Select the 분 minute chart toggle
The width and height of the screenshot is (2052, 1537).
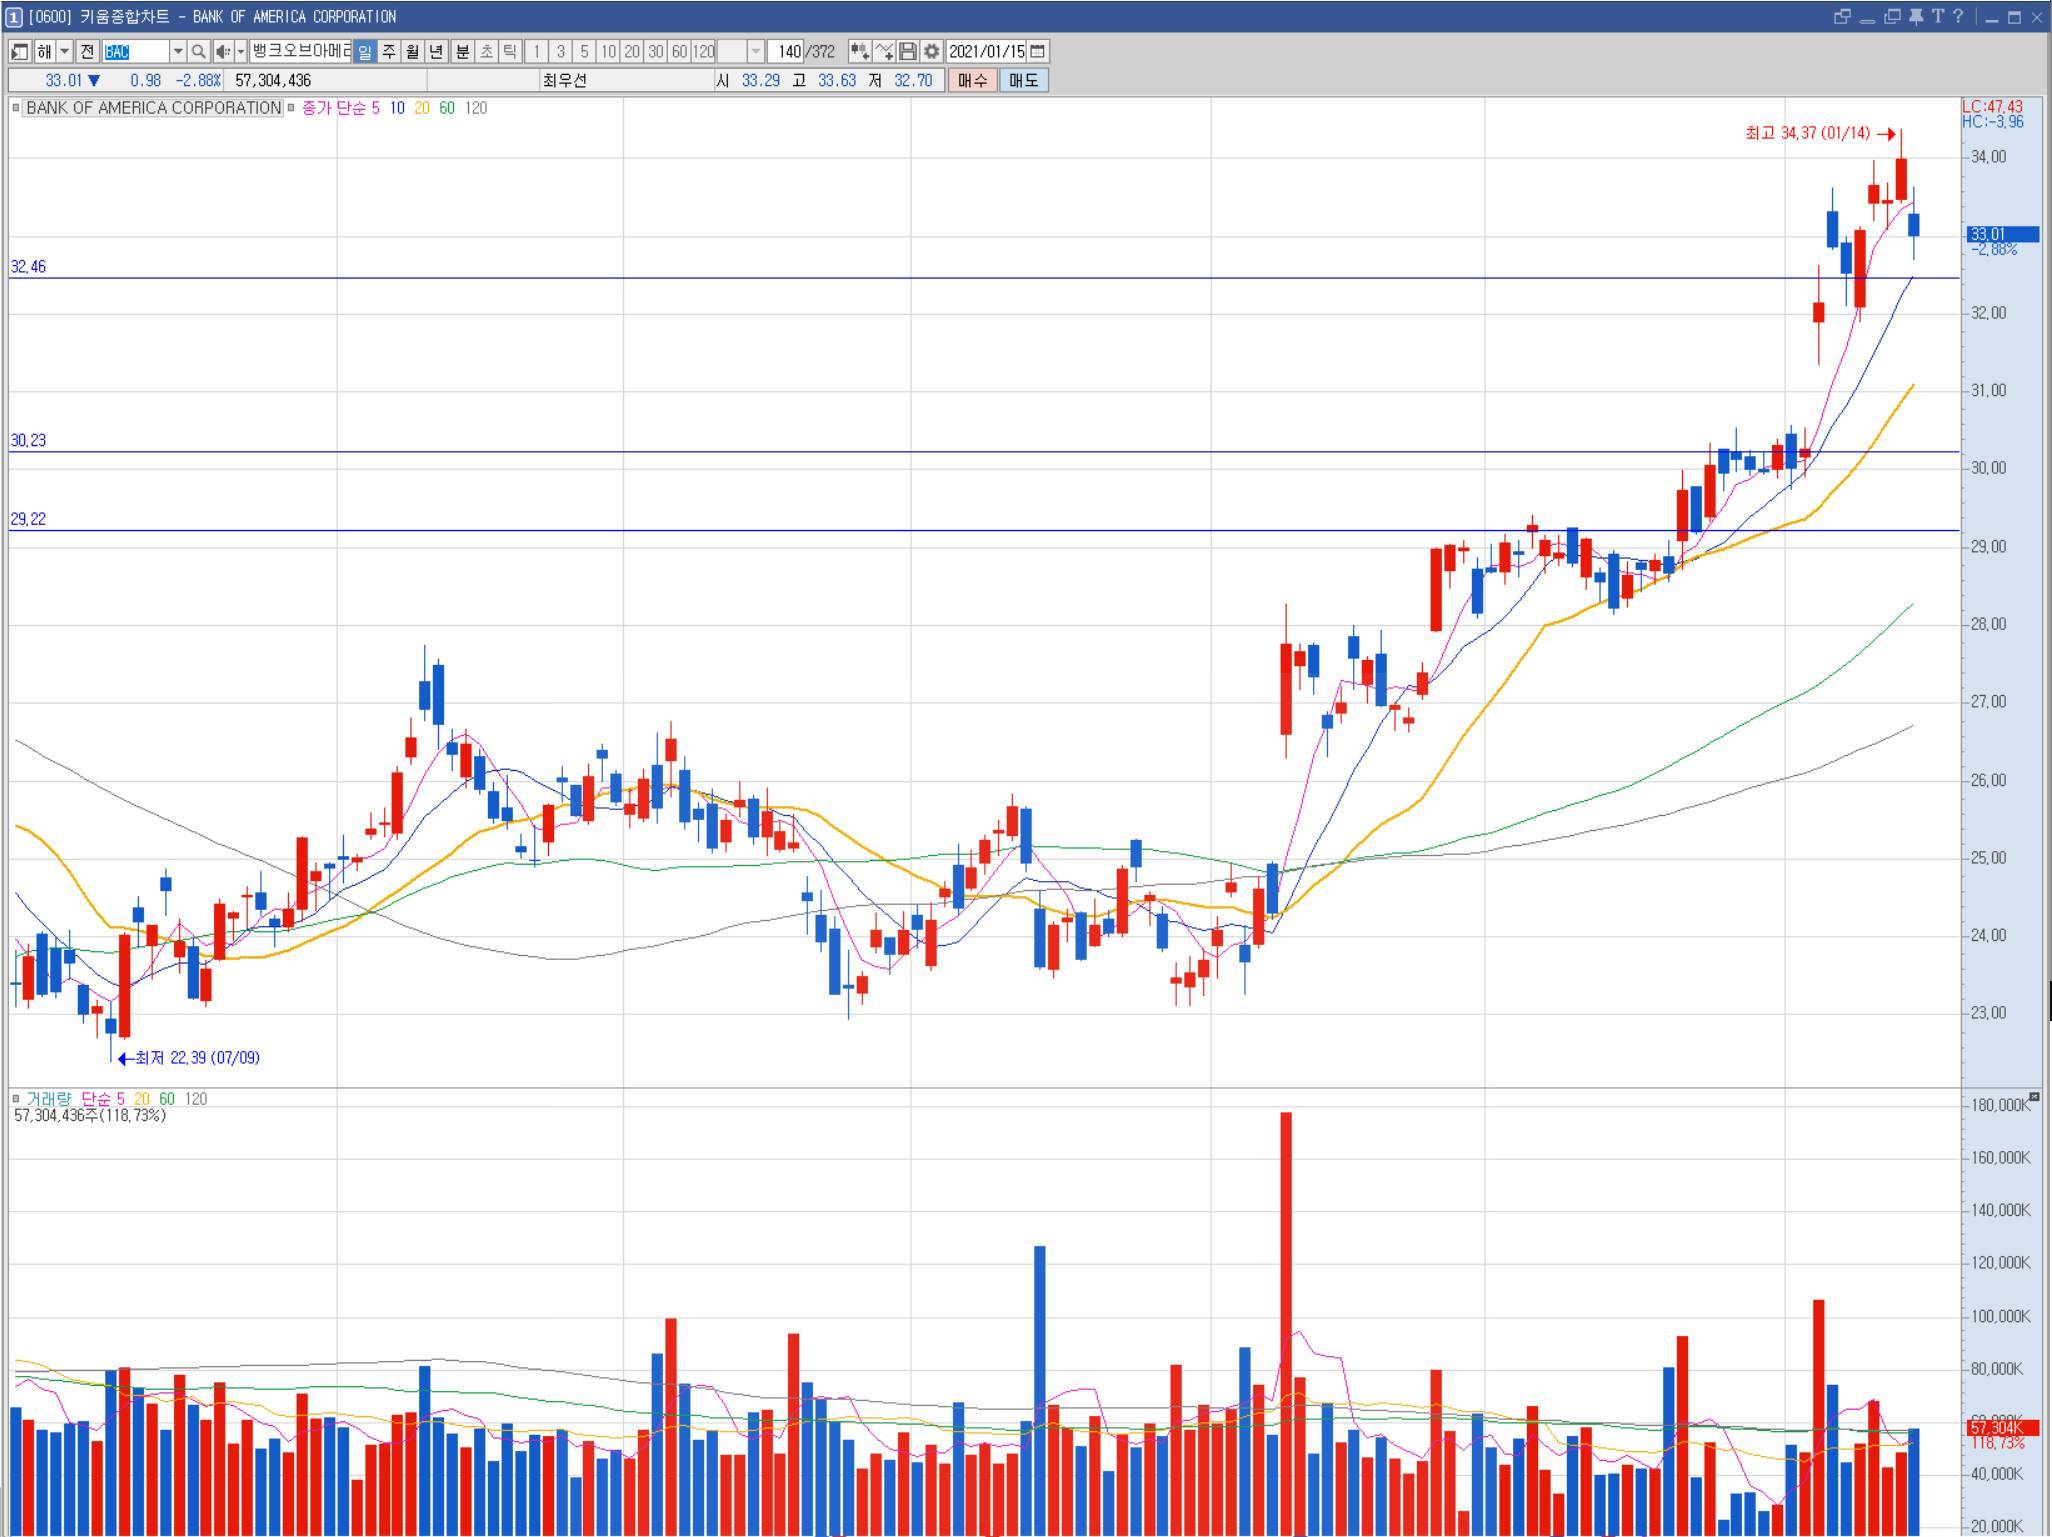462,51
